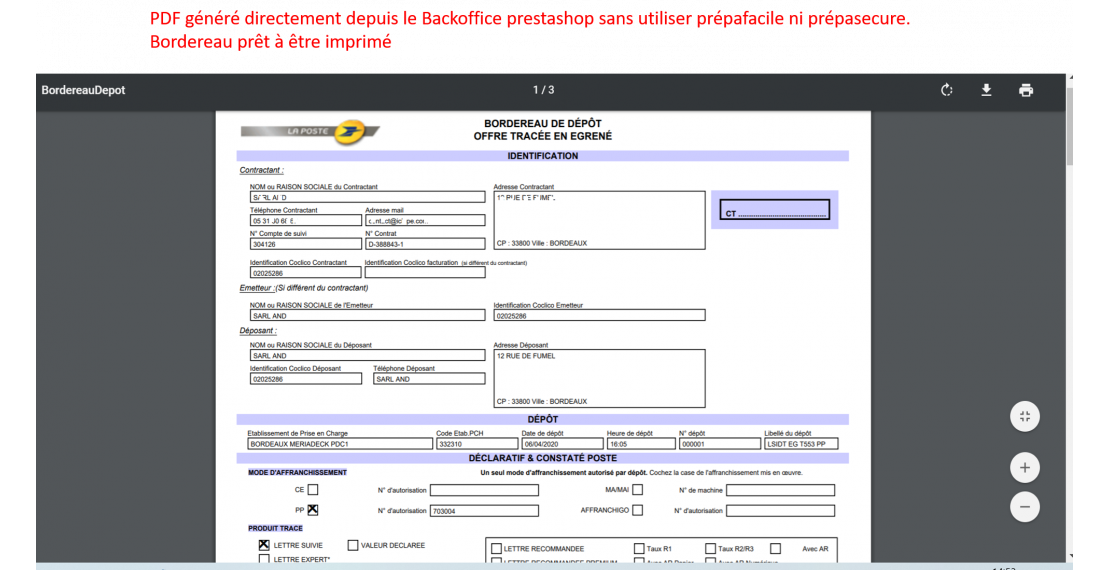Tick the Taux R2/R3 checkbox
Viewport: 1110px width, 570px height.
tap(710, 549)
